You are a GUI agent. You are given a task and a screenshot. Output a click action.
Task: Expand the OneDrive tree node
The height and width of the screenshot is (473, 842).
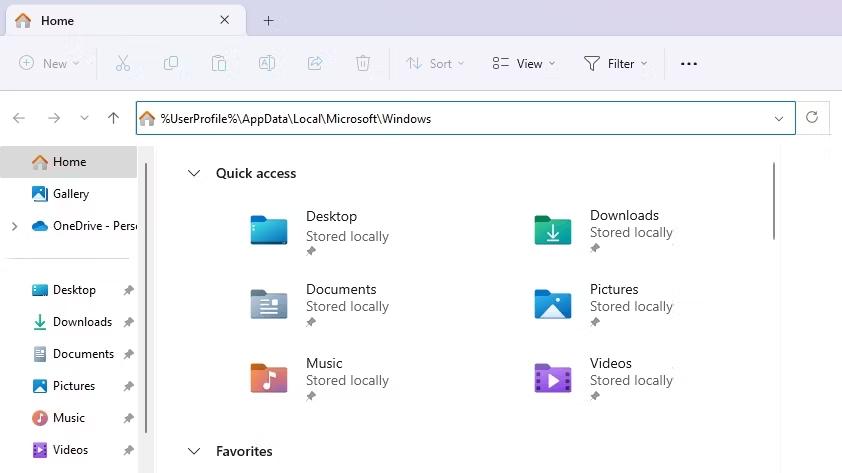[14, 226]
